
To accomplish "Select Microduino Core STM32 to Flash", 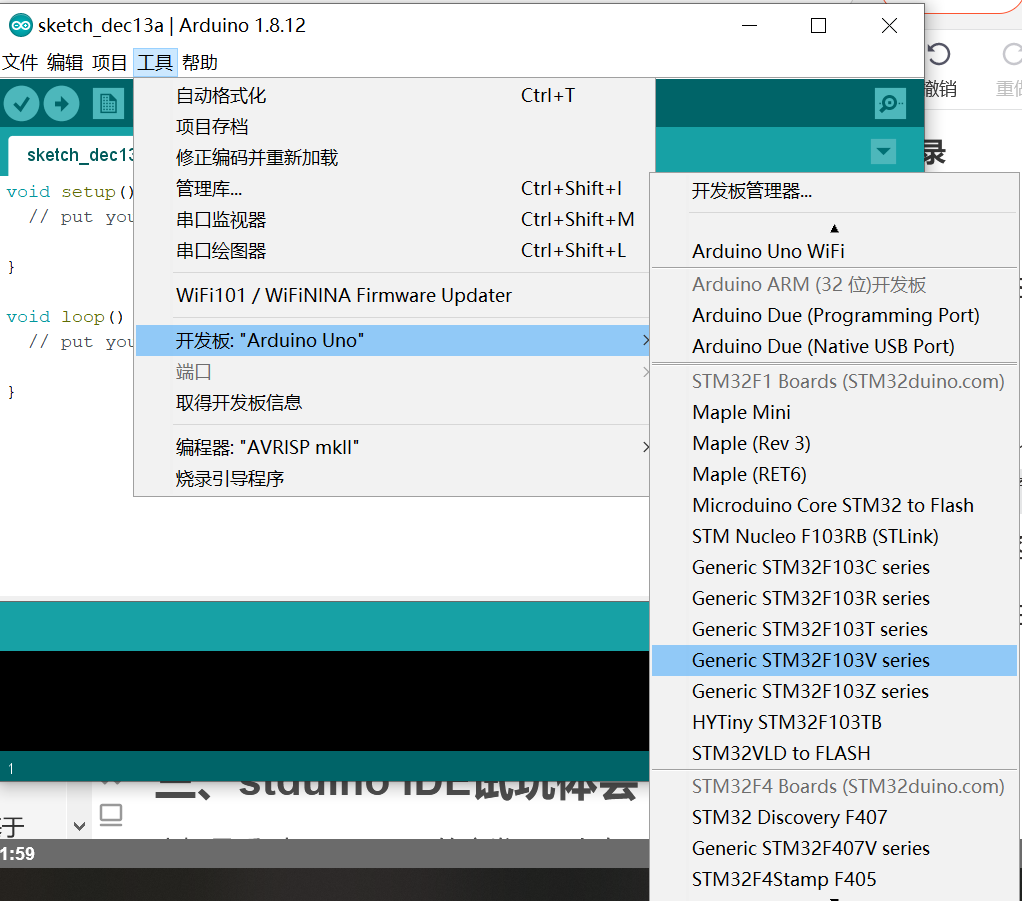I will click(x=834, y=505).
